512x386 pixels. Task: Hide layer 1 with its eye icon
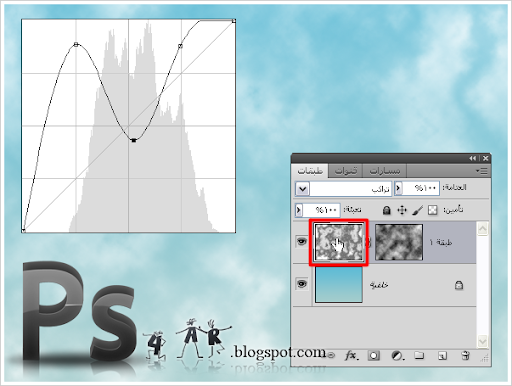(x=302, y=241)
